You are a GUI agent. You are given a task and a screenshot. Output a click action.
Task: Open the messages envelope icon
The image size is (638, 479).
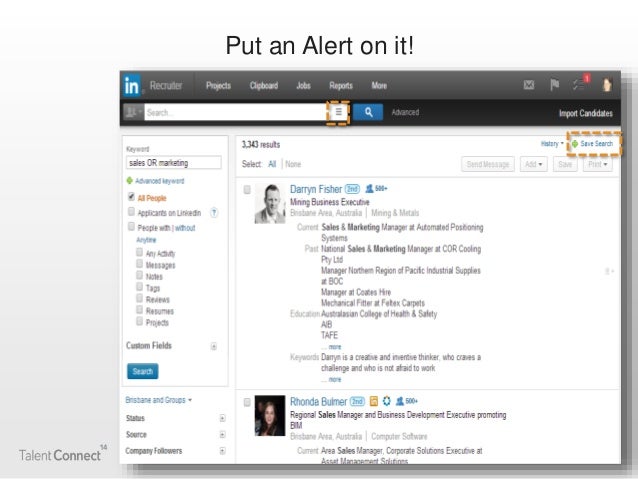[x=529, y=85]
